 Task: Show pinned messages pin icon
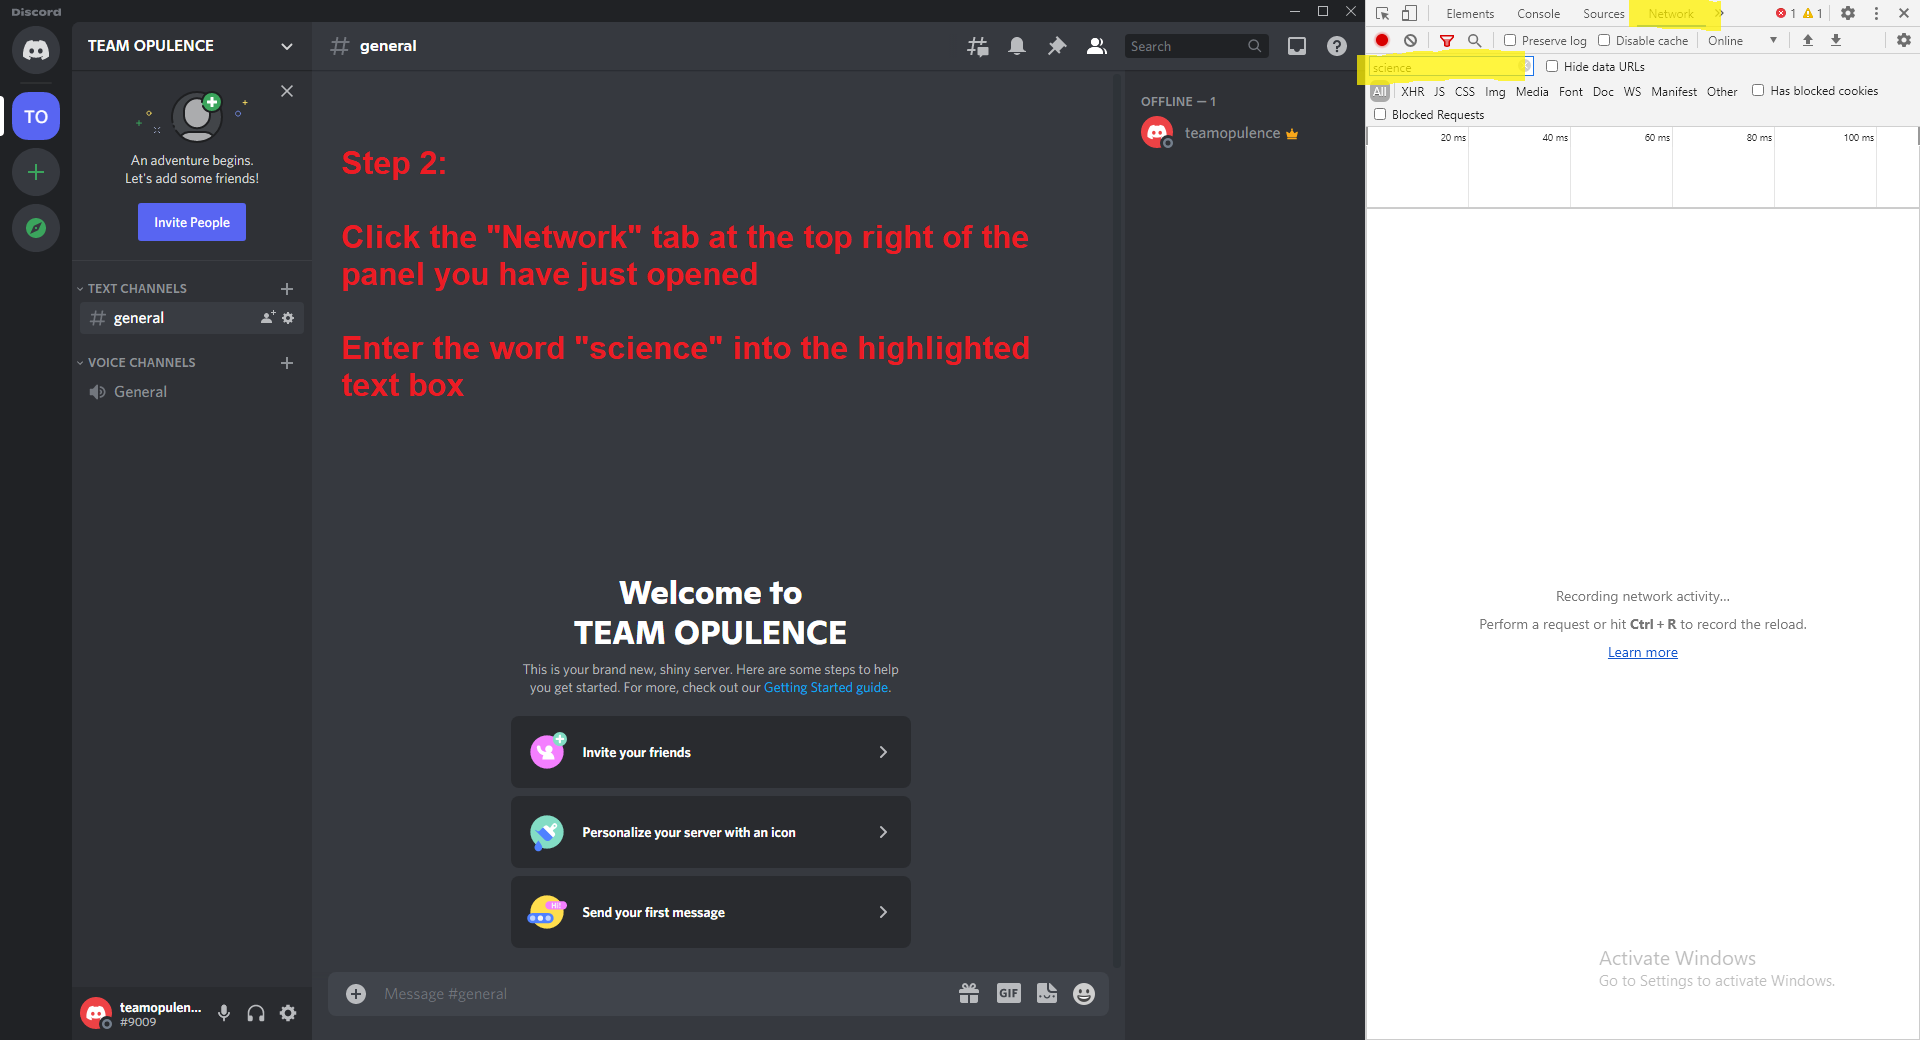click(x=1056, y=46)
